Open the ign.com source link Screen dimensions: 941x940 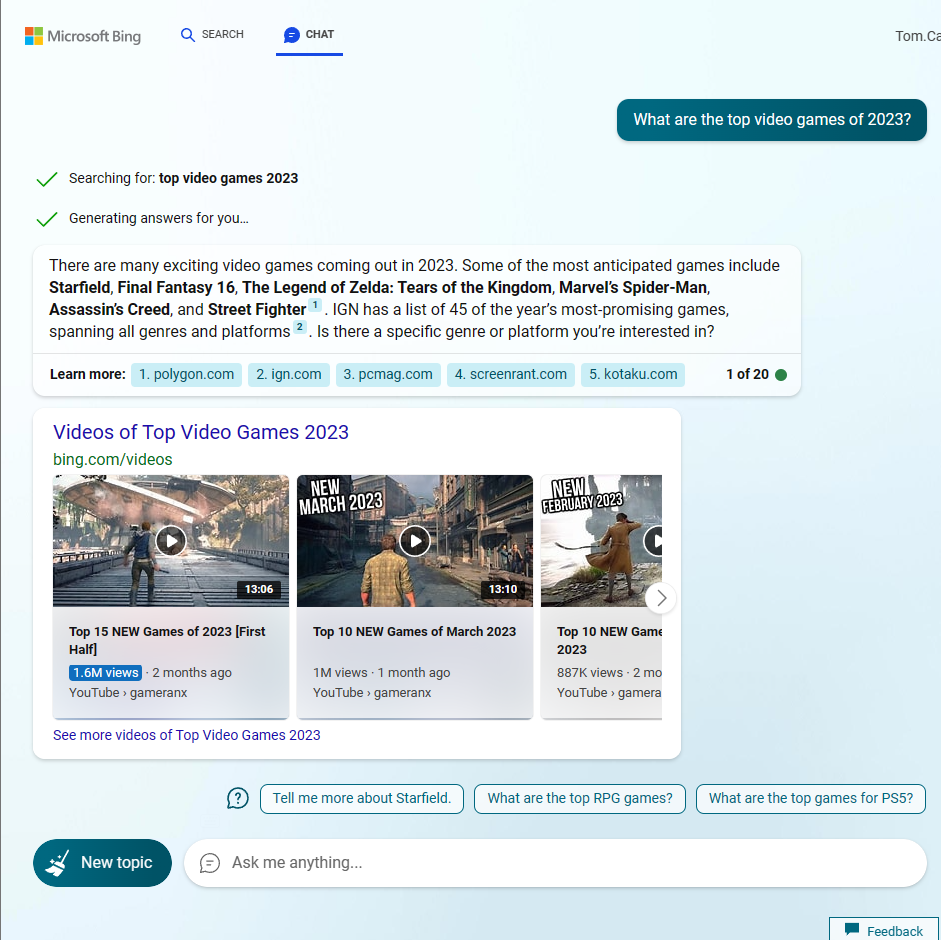point(288,375)
